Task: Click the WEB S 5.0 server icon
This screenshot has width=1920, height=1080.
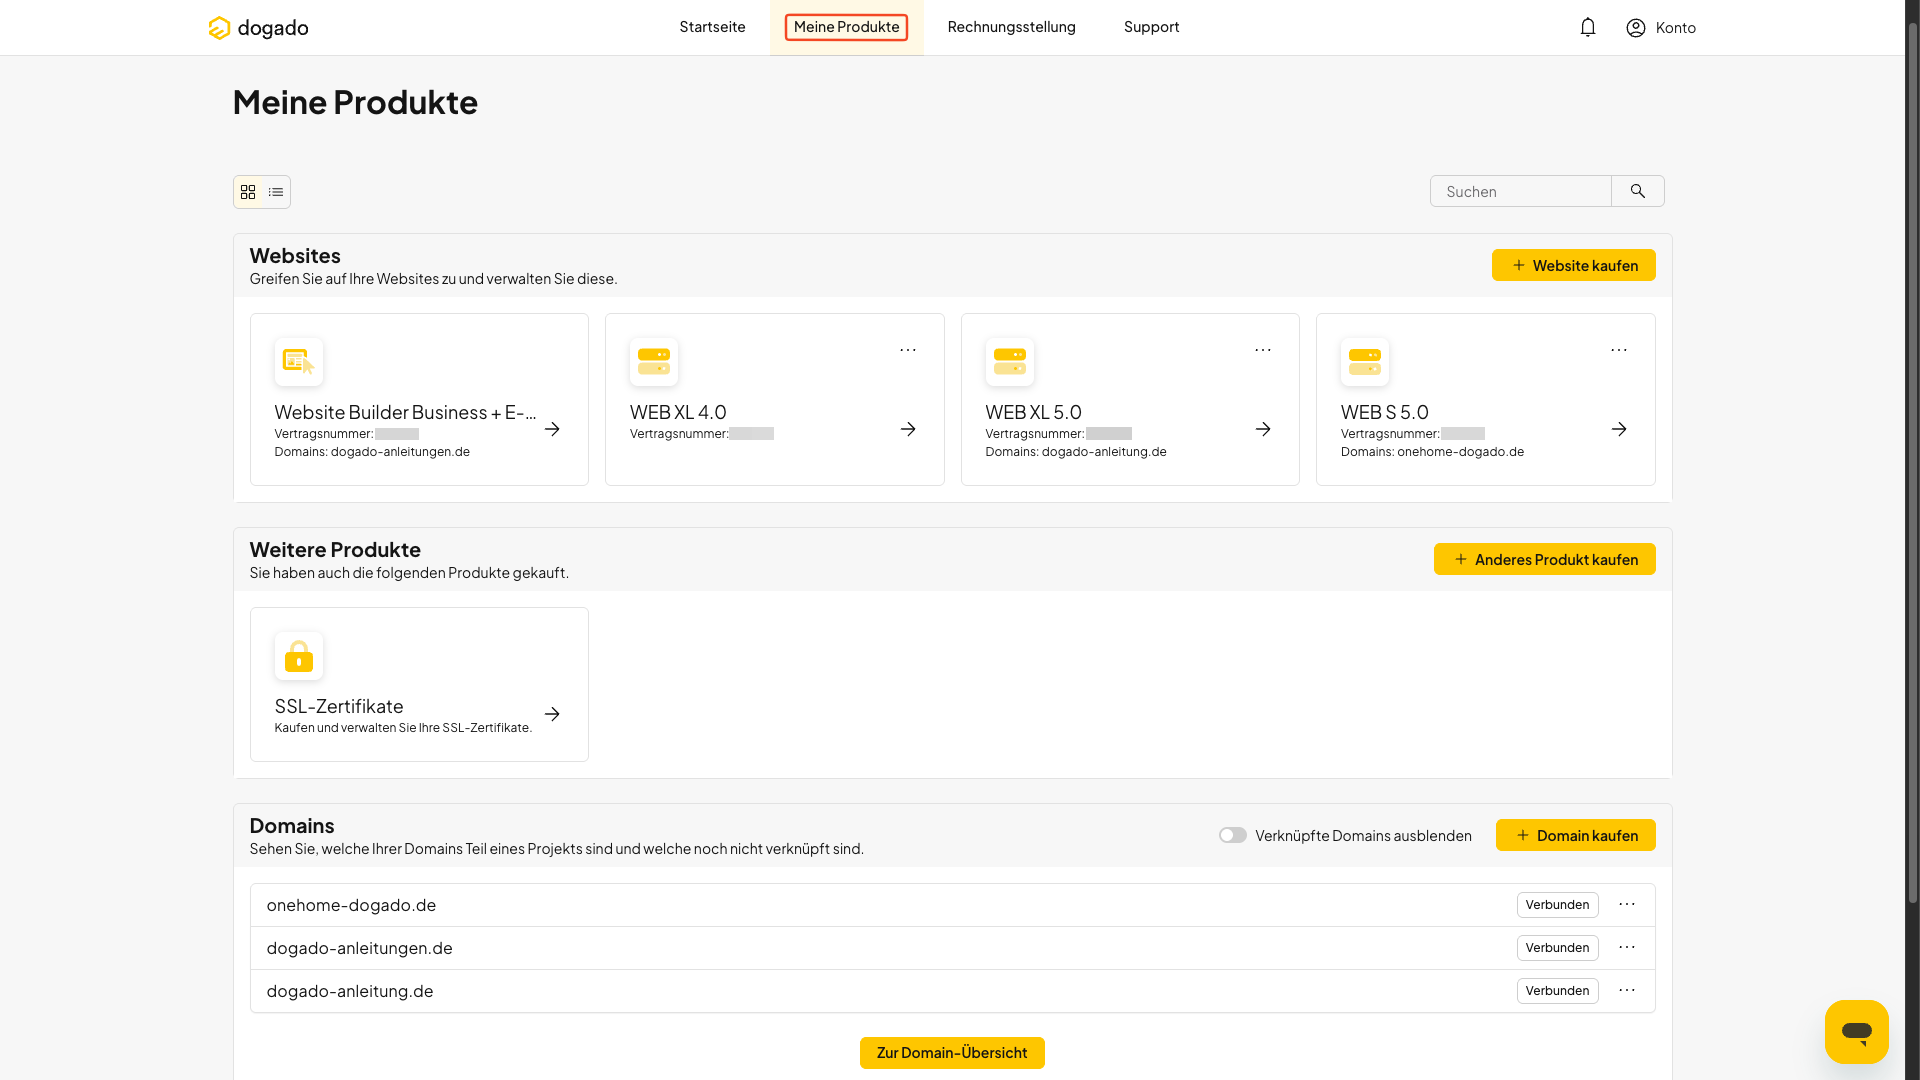Action: pos(1365,362)
